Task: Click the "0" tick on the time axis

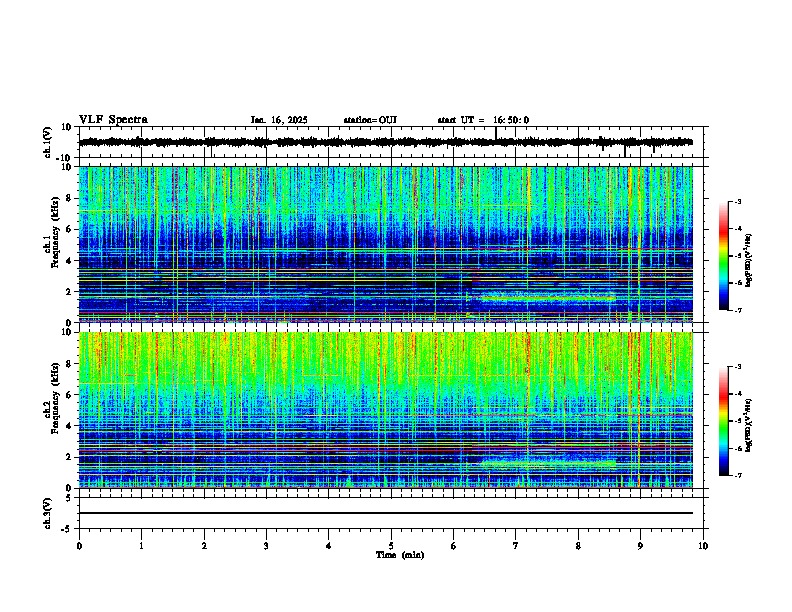Action: (79, 546)
